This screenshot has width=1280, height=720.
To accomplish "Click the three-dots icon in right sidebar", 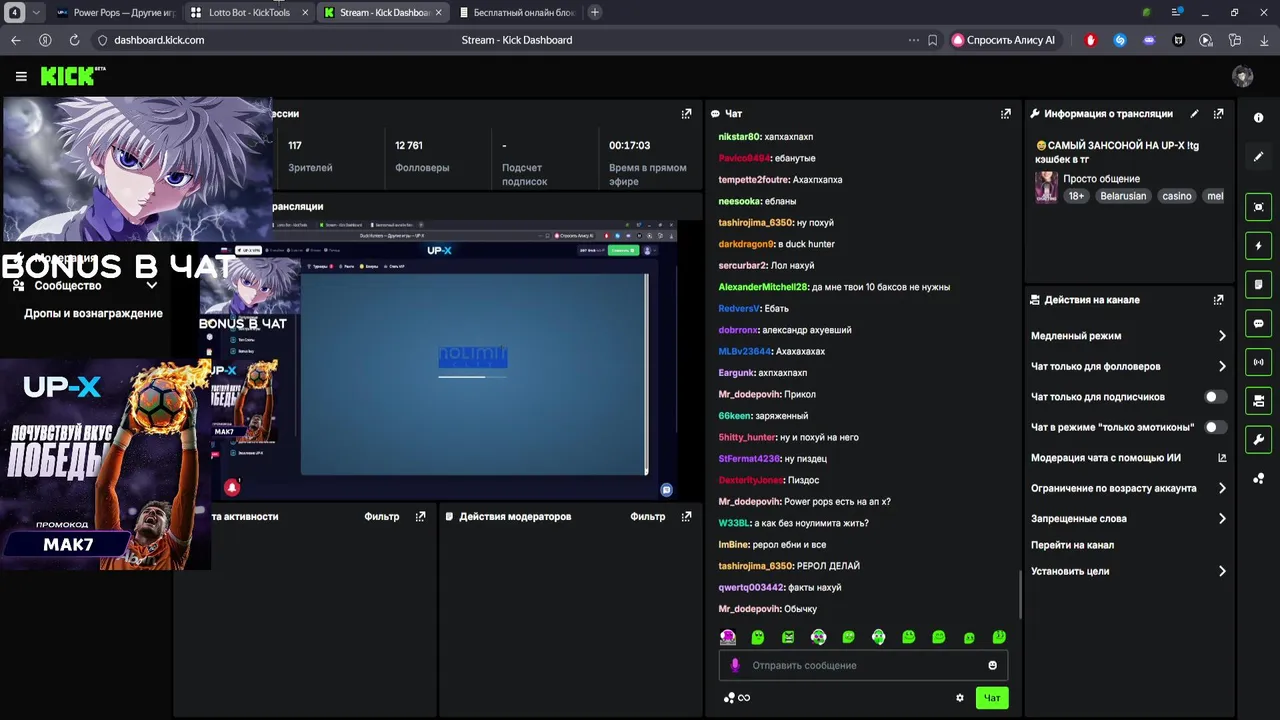I will (1258, 479).
